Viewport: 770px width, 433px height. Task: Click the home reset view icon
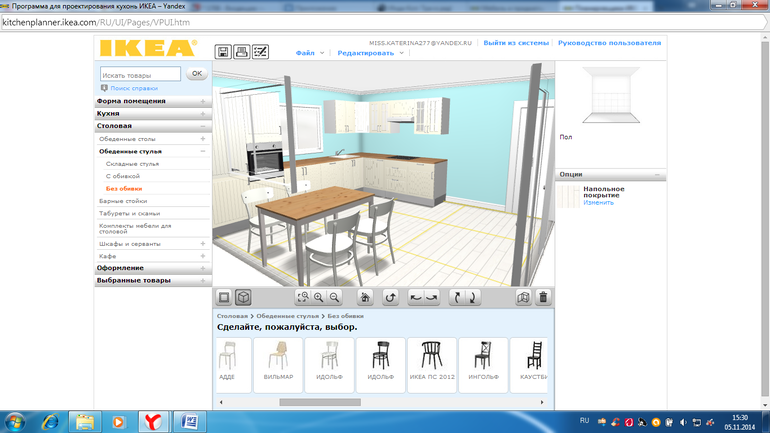tap(365, 297)
